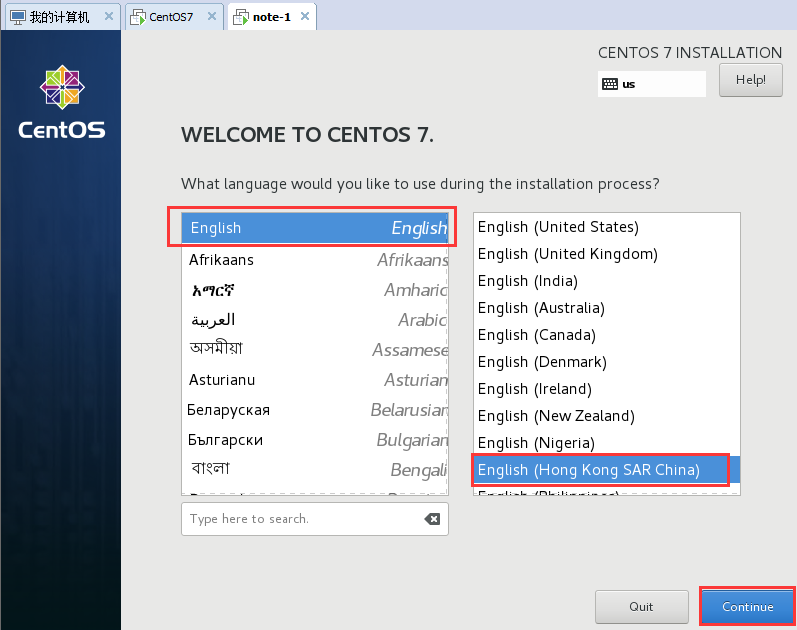The image size is (797, 630).
Task: Choose English (India) locale
Action: point(606,281)
